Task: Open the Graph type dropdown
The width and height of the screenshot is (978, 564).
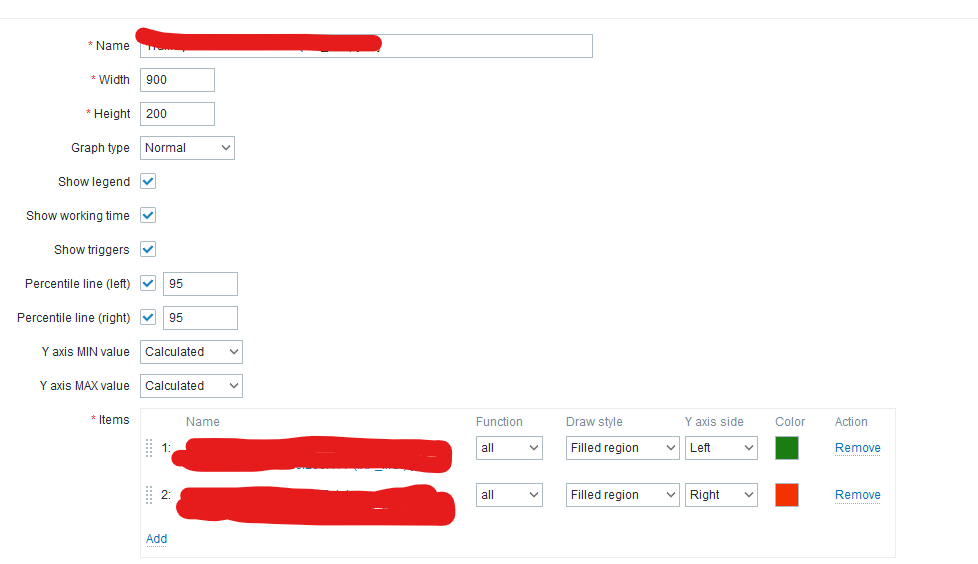Action: point(187,148)
